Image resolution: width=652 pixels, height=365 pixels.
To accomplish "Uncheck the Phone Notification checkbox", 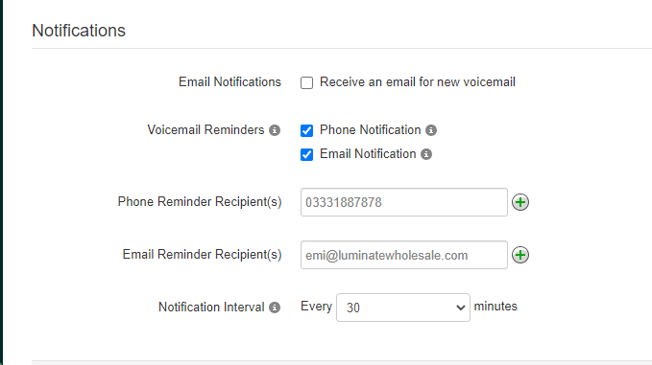I will [x=307, y=131].
